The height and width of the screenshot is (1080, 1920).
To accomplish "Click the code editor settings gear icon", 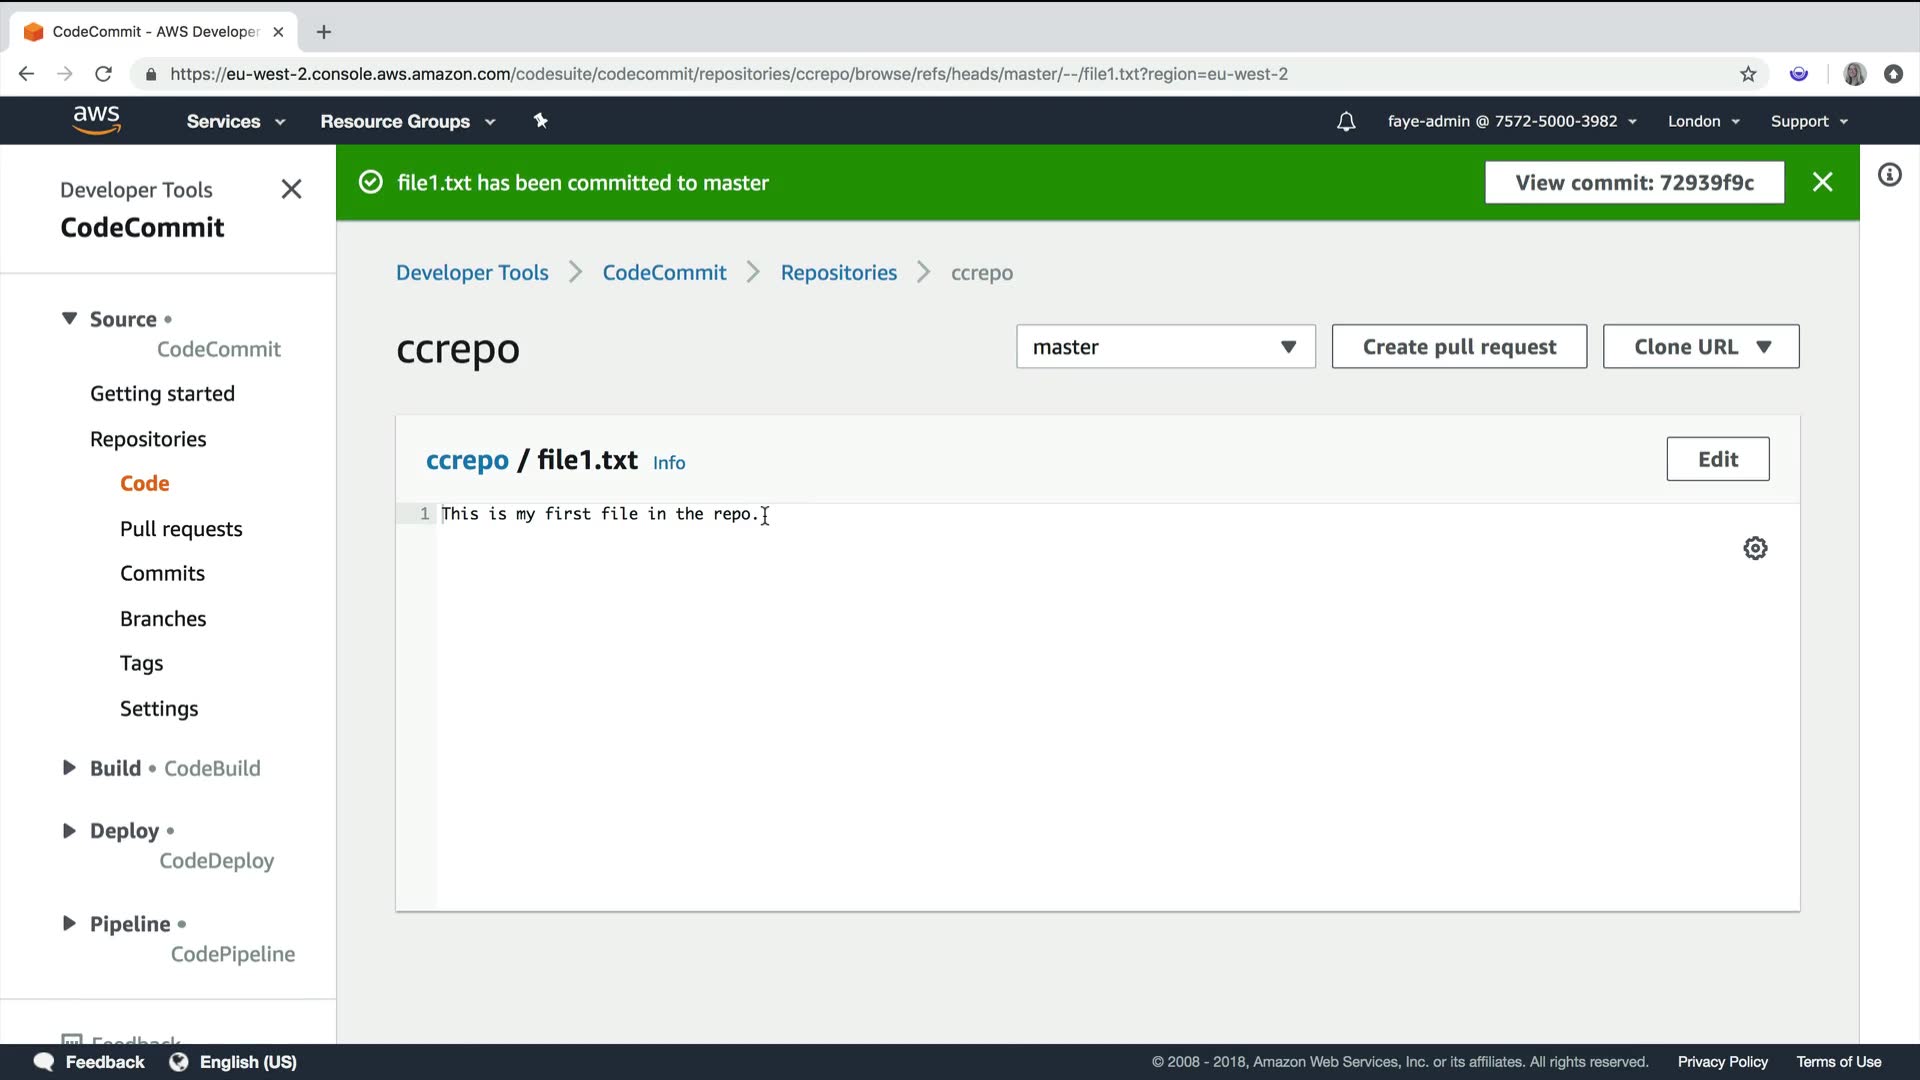I will point(1755,548).
